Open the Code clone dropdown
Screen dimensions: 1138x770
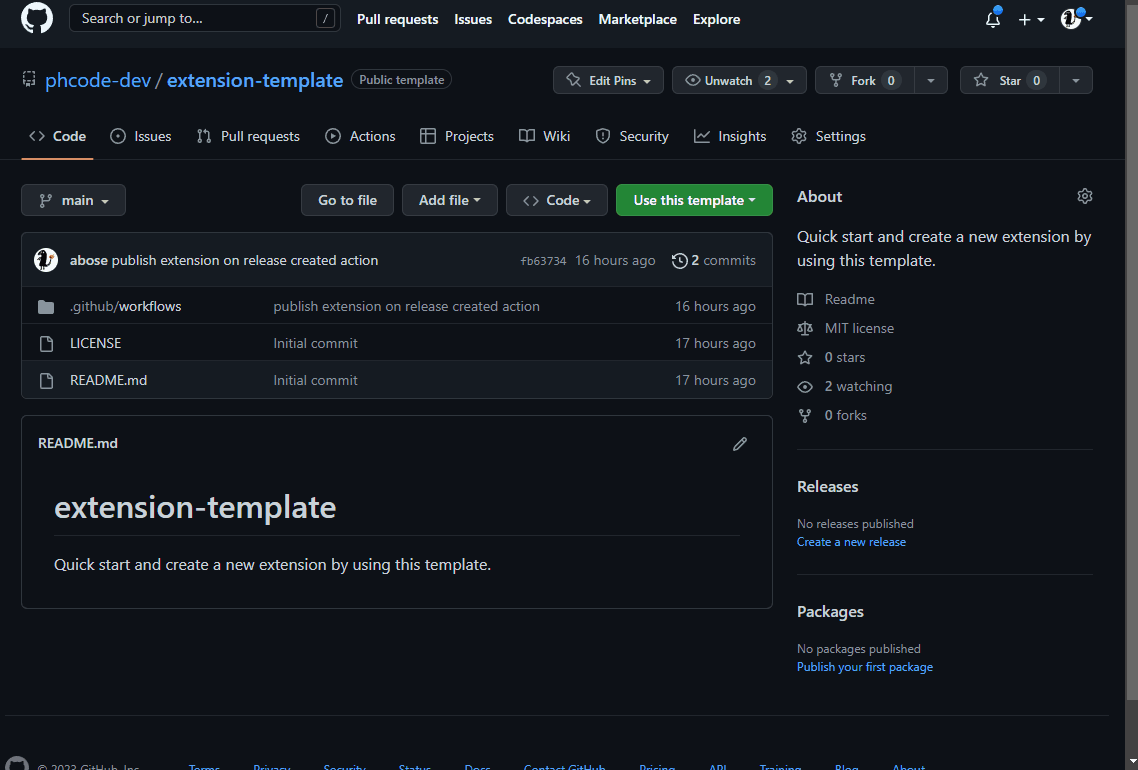point(557,200)
